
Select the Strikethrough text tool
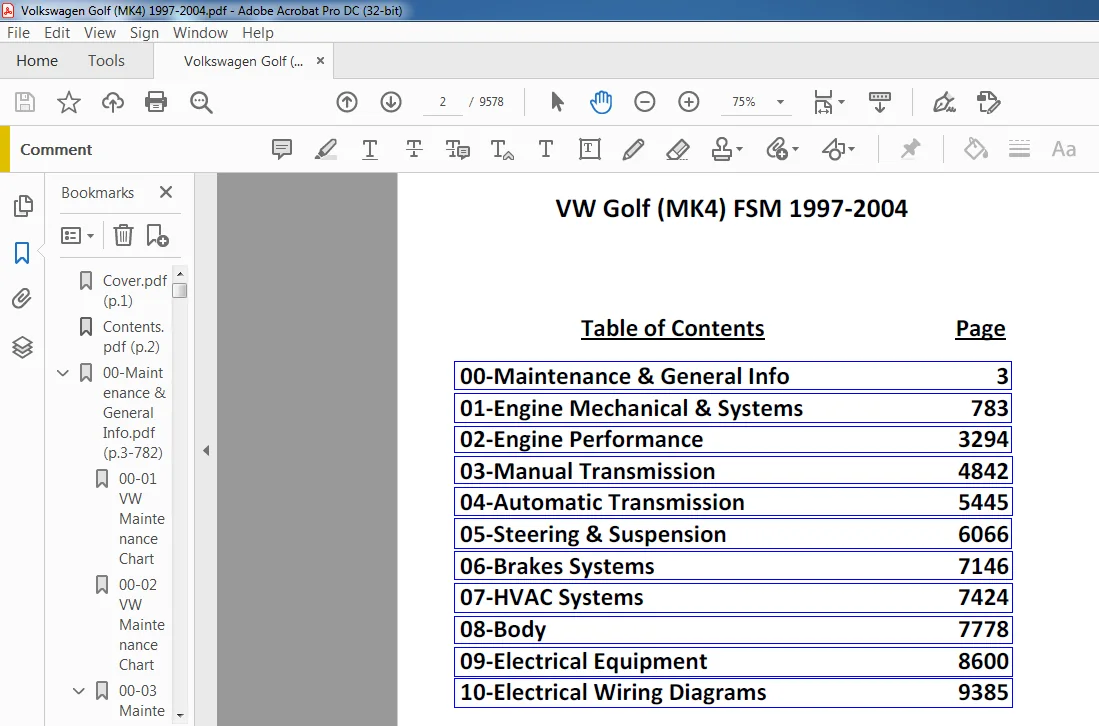point(414,149)
